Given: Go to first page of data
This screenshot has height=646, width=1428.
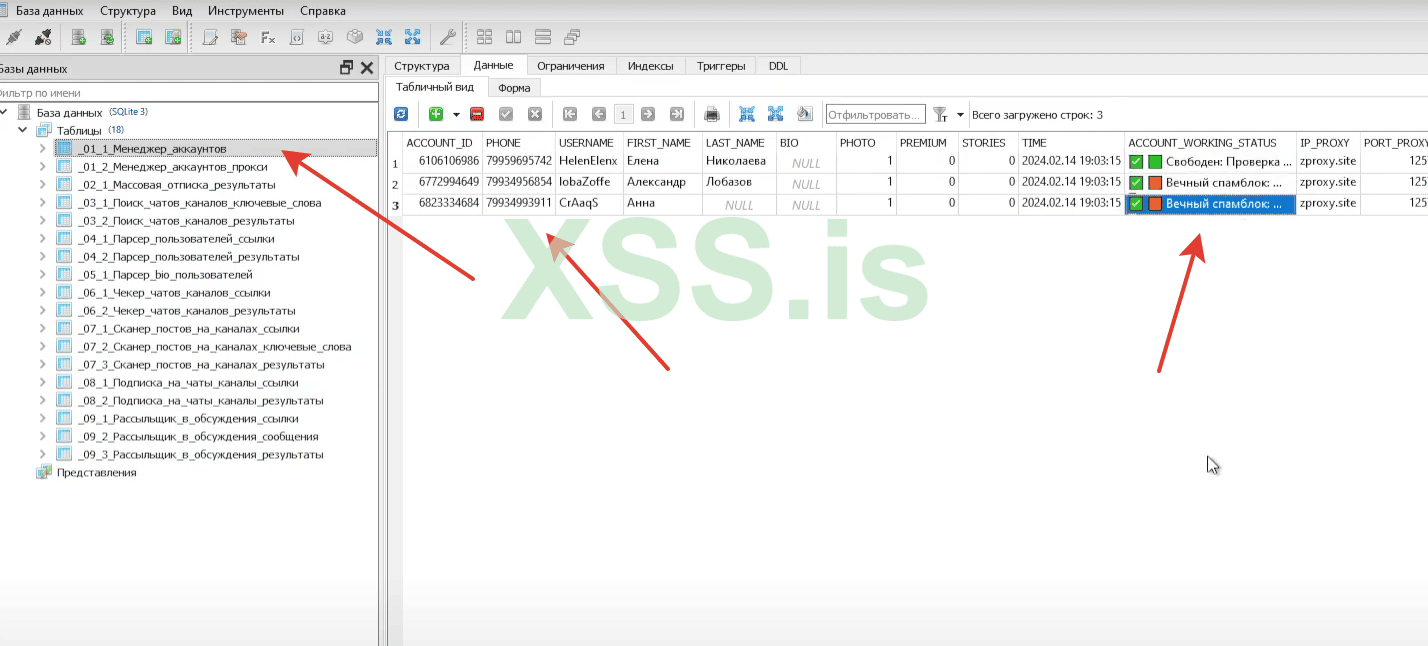Looking at the screenshot, I should tap(570, 114).
